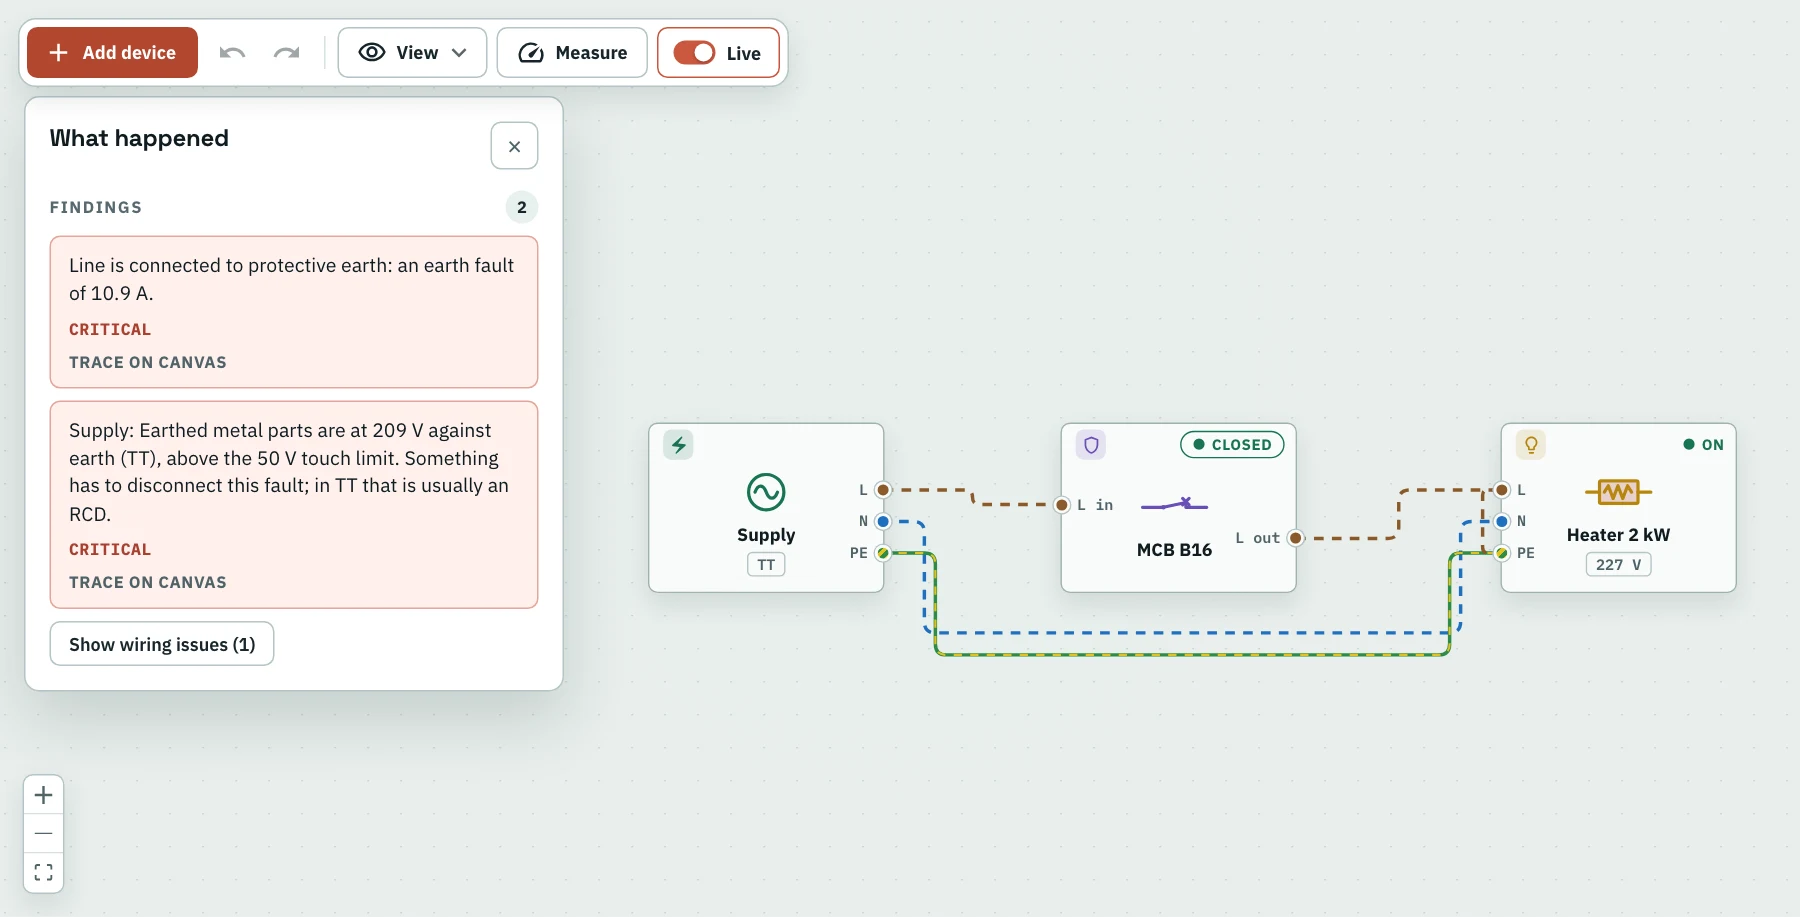Activate the Measure tool

pos(572,53)
